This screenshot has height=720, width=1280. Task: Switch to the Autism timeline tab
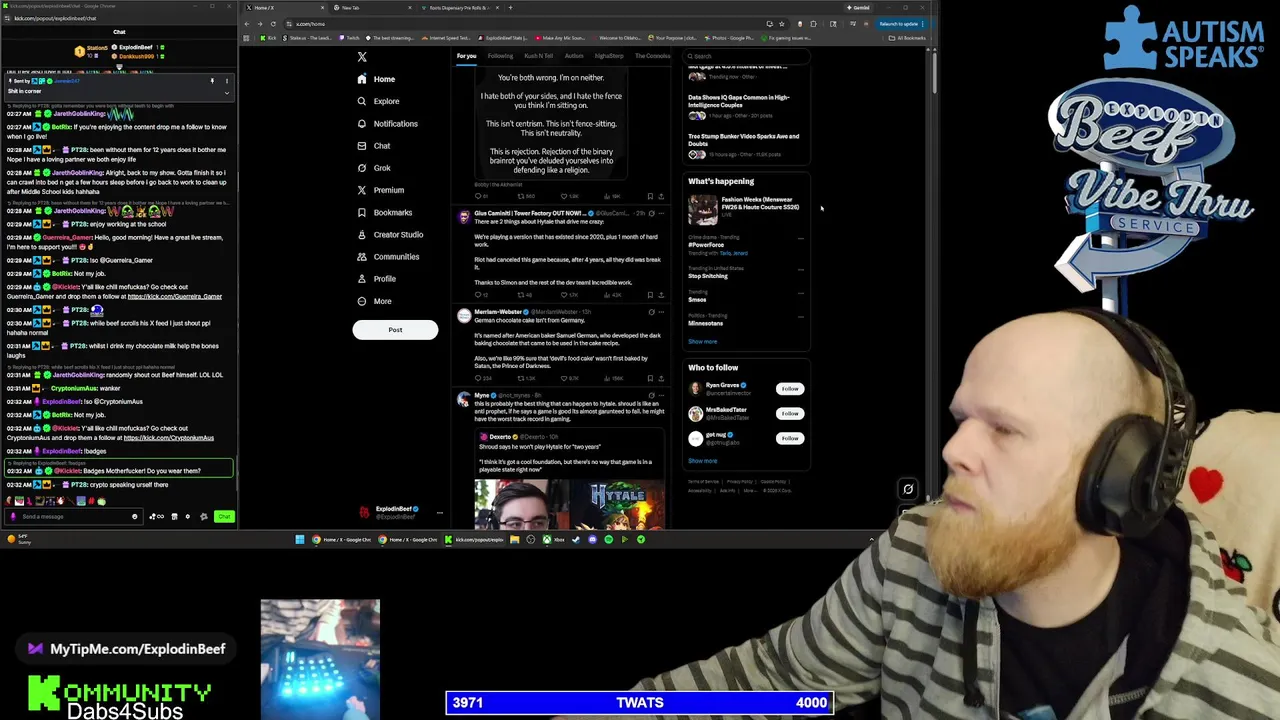click(574, 56)
